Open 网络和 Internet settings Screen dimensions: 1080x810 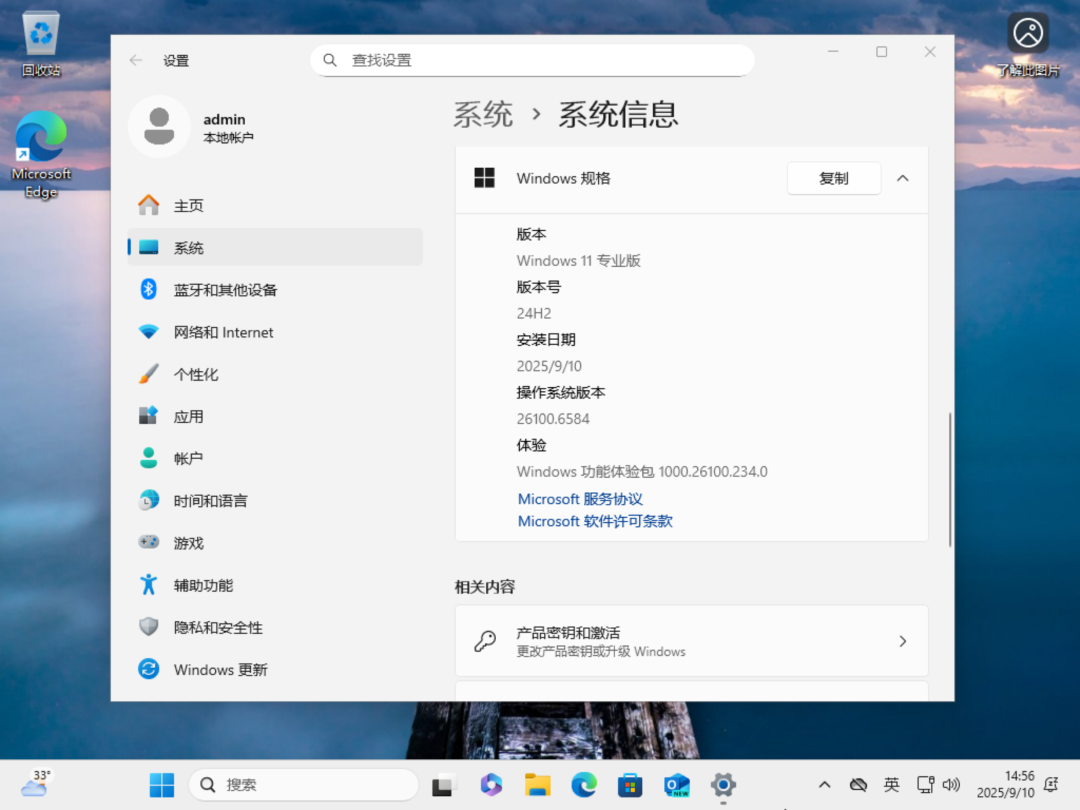point(275,332)
